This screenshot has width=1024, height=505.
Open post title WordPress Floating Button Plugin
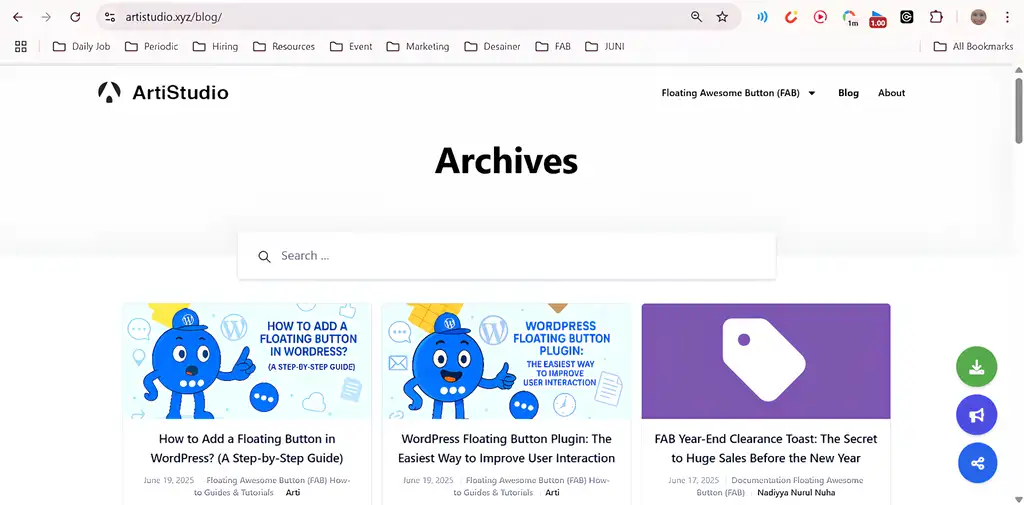click(506, 448)
